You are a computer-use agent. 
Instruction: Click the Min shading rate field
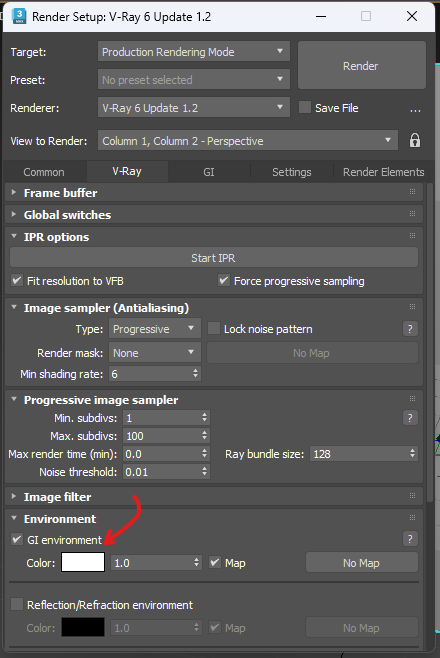coord(155,373)
